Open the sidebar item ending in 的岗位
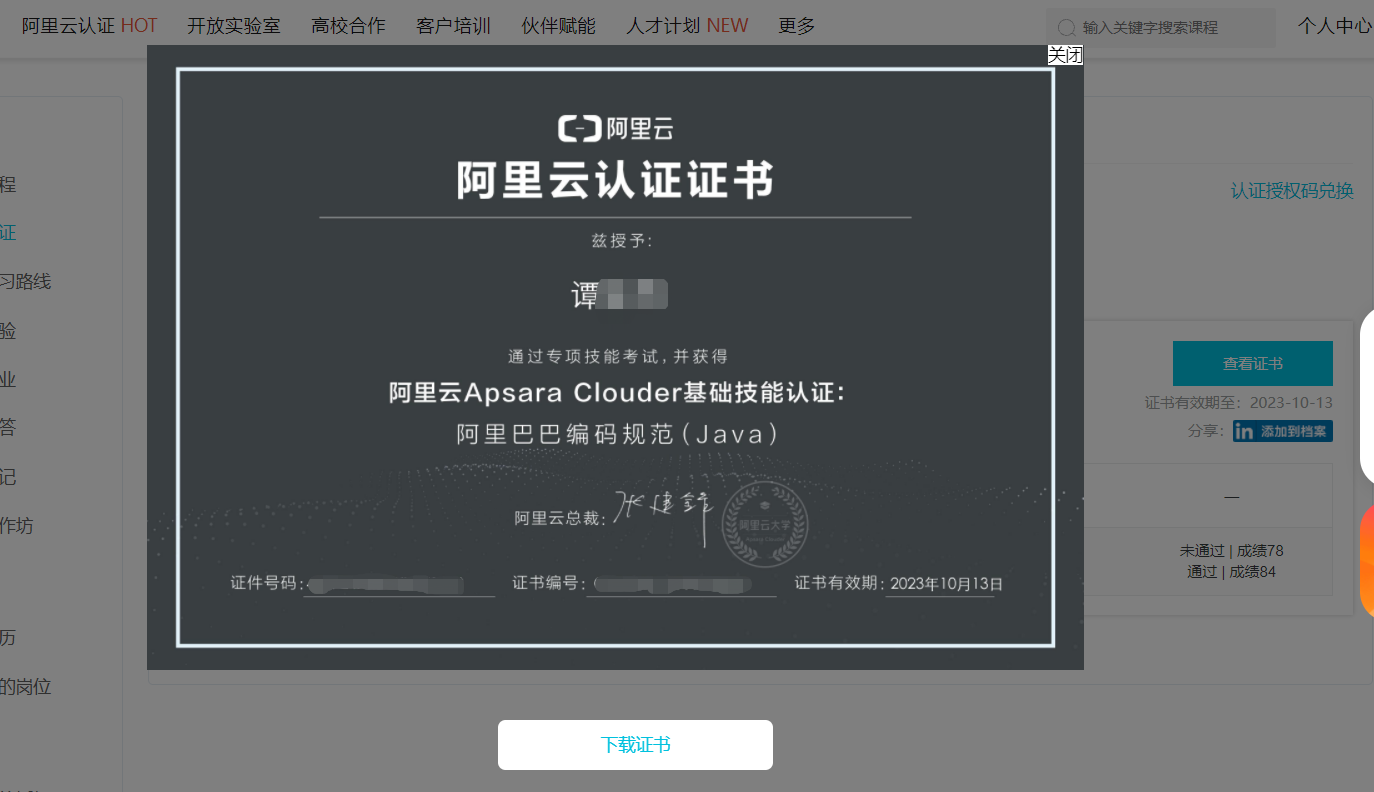 pos(25,687)
